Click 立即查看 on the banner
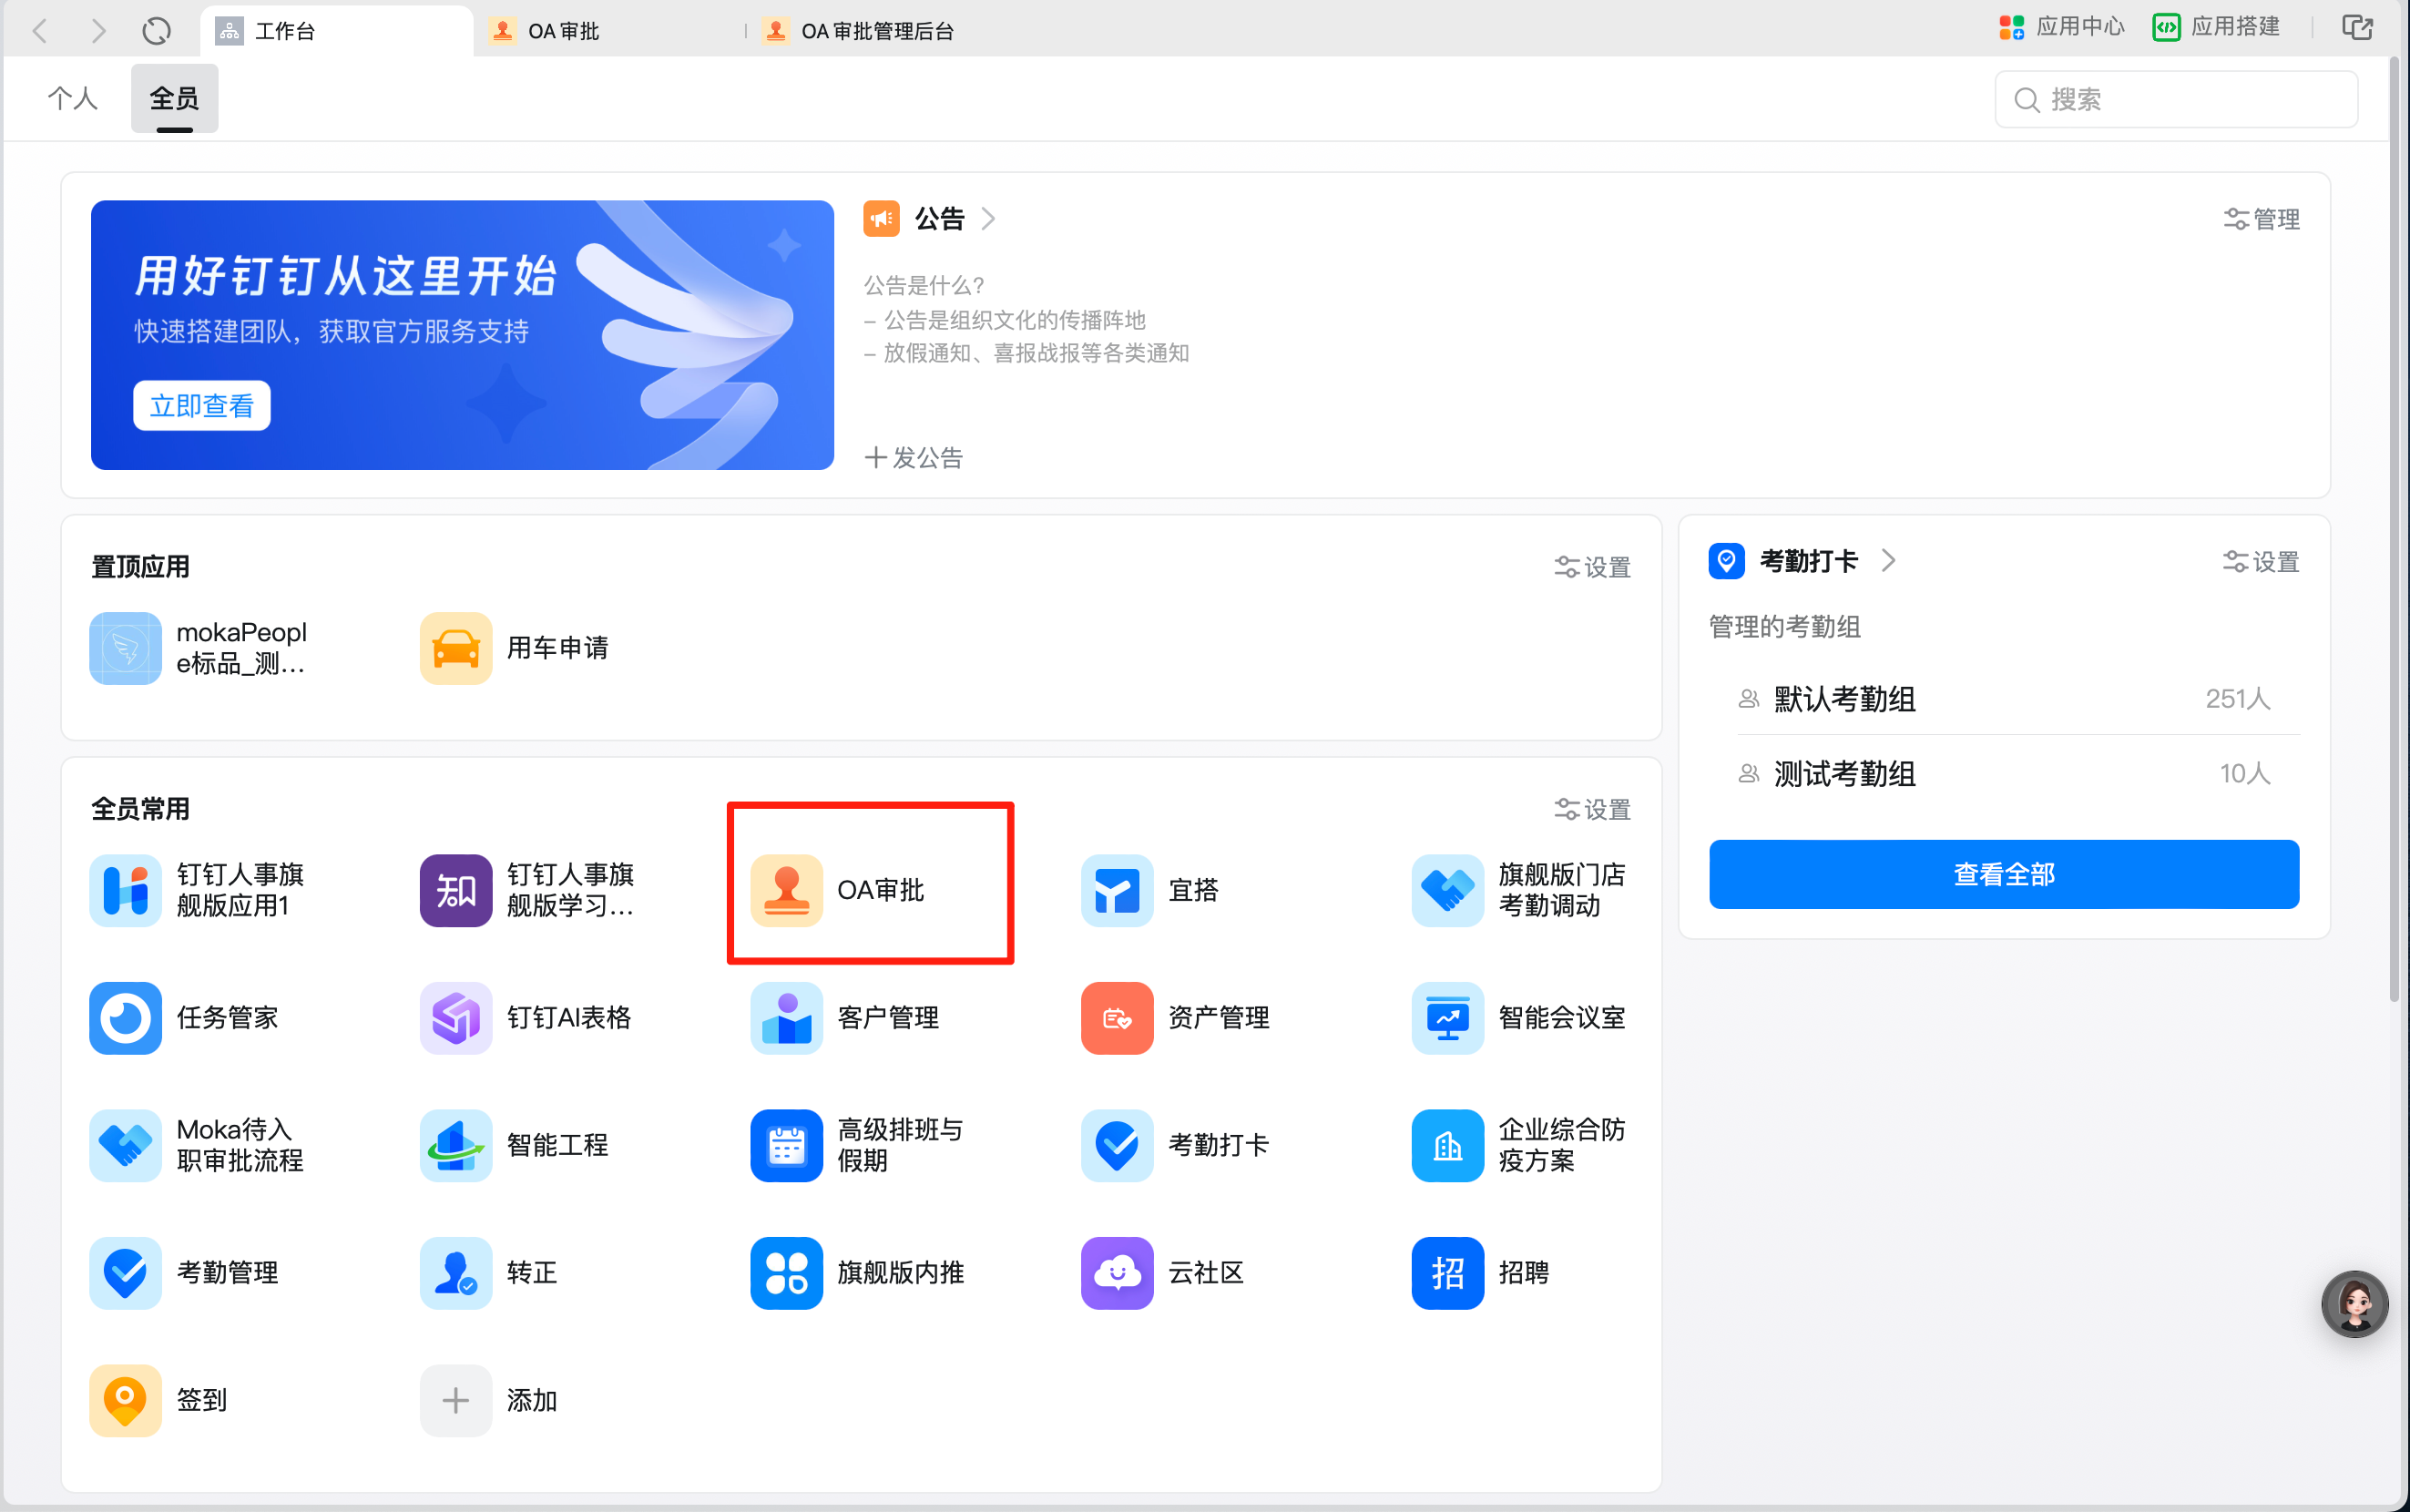 tap(202, 405)
